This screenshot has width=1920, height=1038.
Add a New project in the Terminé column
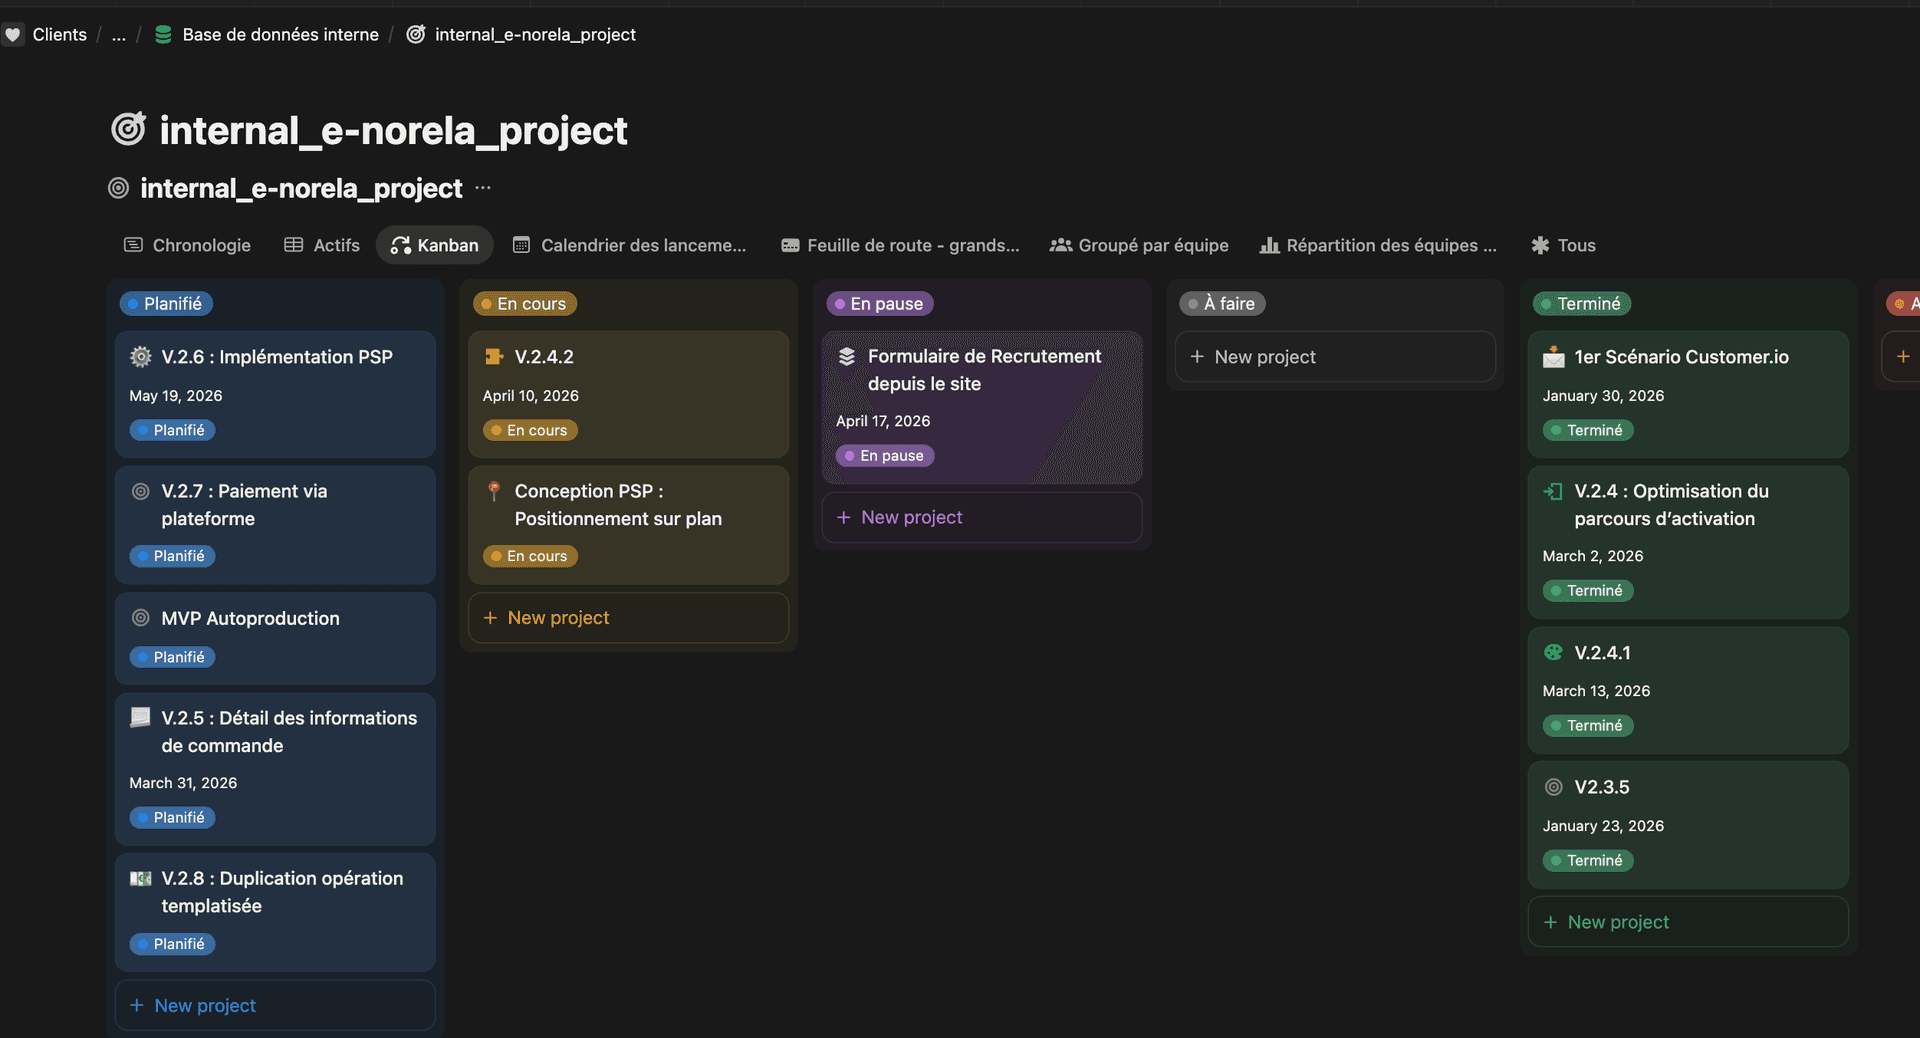click(1688, 922)
